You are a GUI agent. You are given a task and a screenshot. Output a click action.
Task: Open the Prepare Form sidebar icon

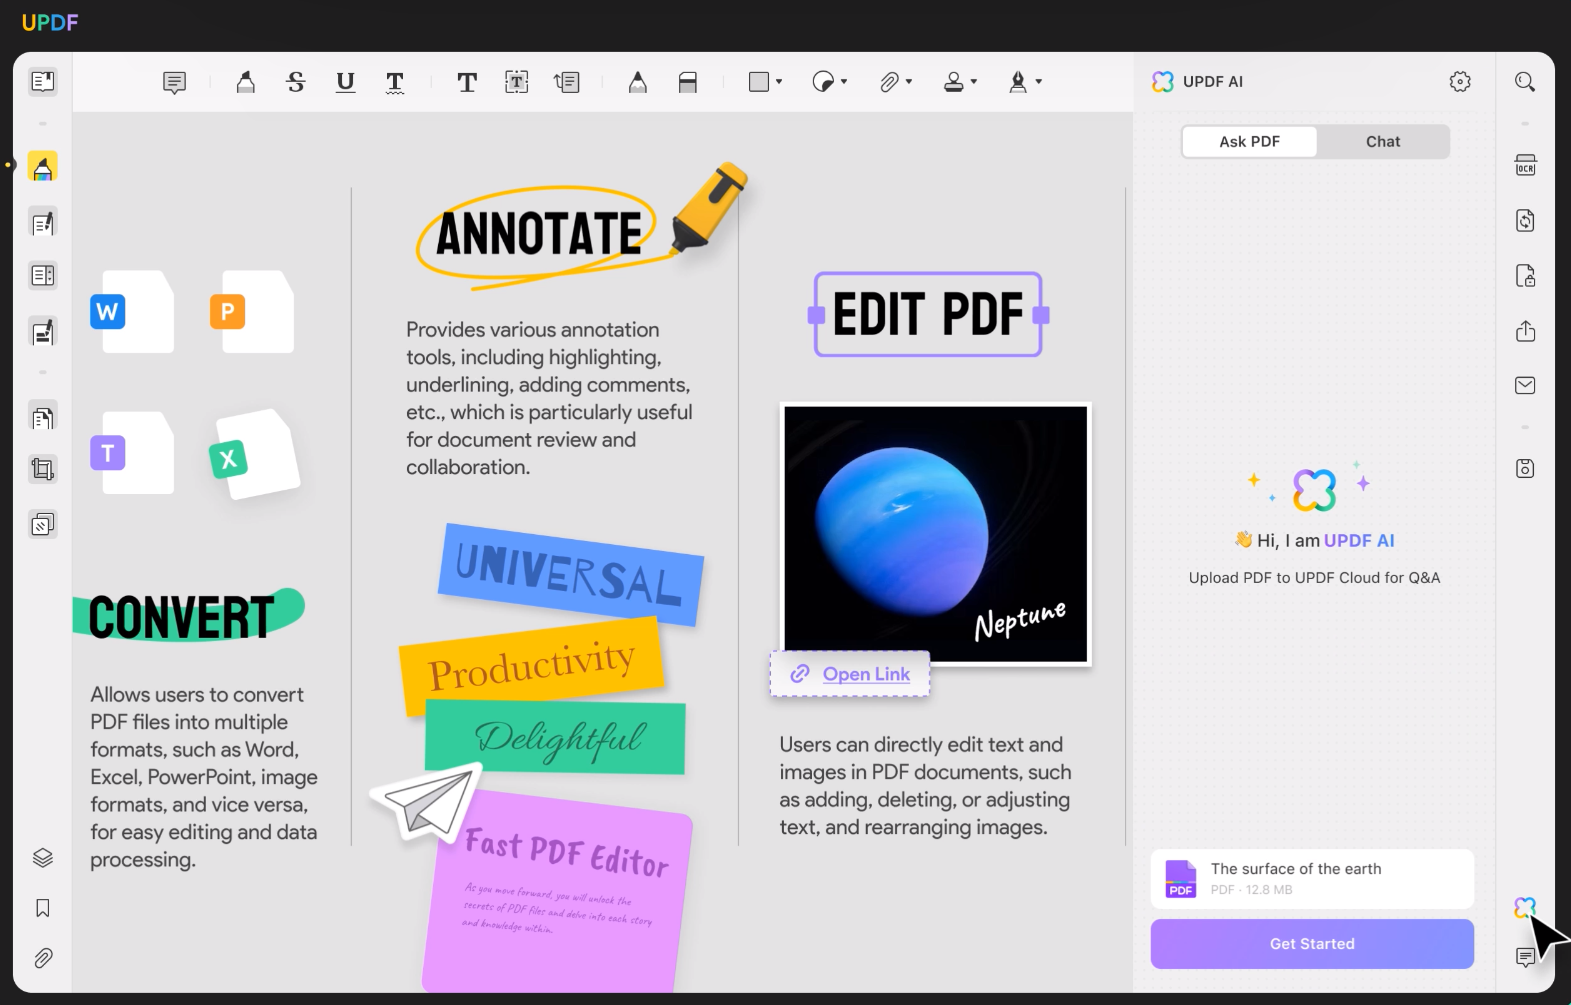coord(42,276)
